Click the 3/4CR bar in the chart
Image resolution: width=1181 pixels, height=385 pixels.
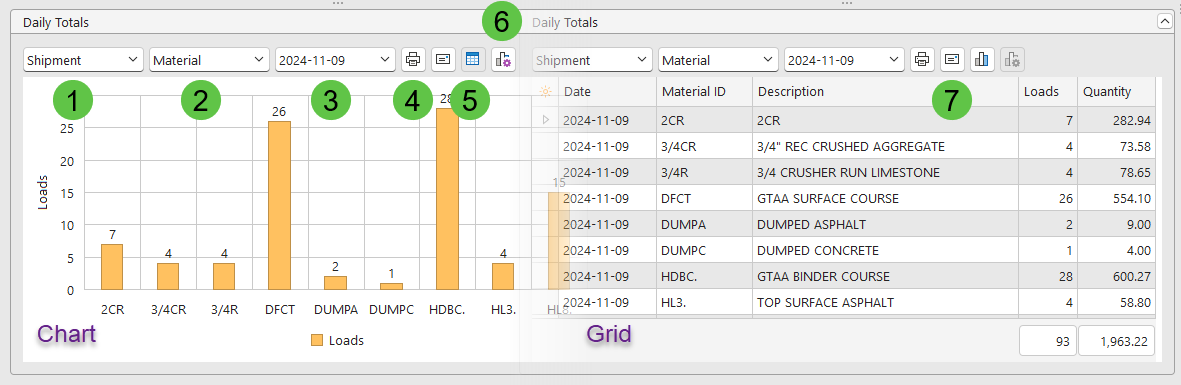click(x=168, y=277)
